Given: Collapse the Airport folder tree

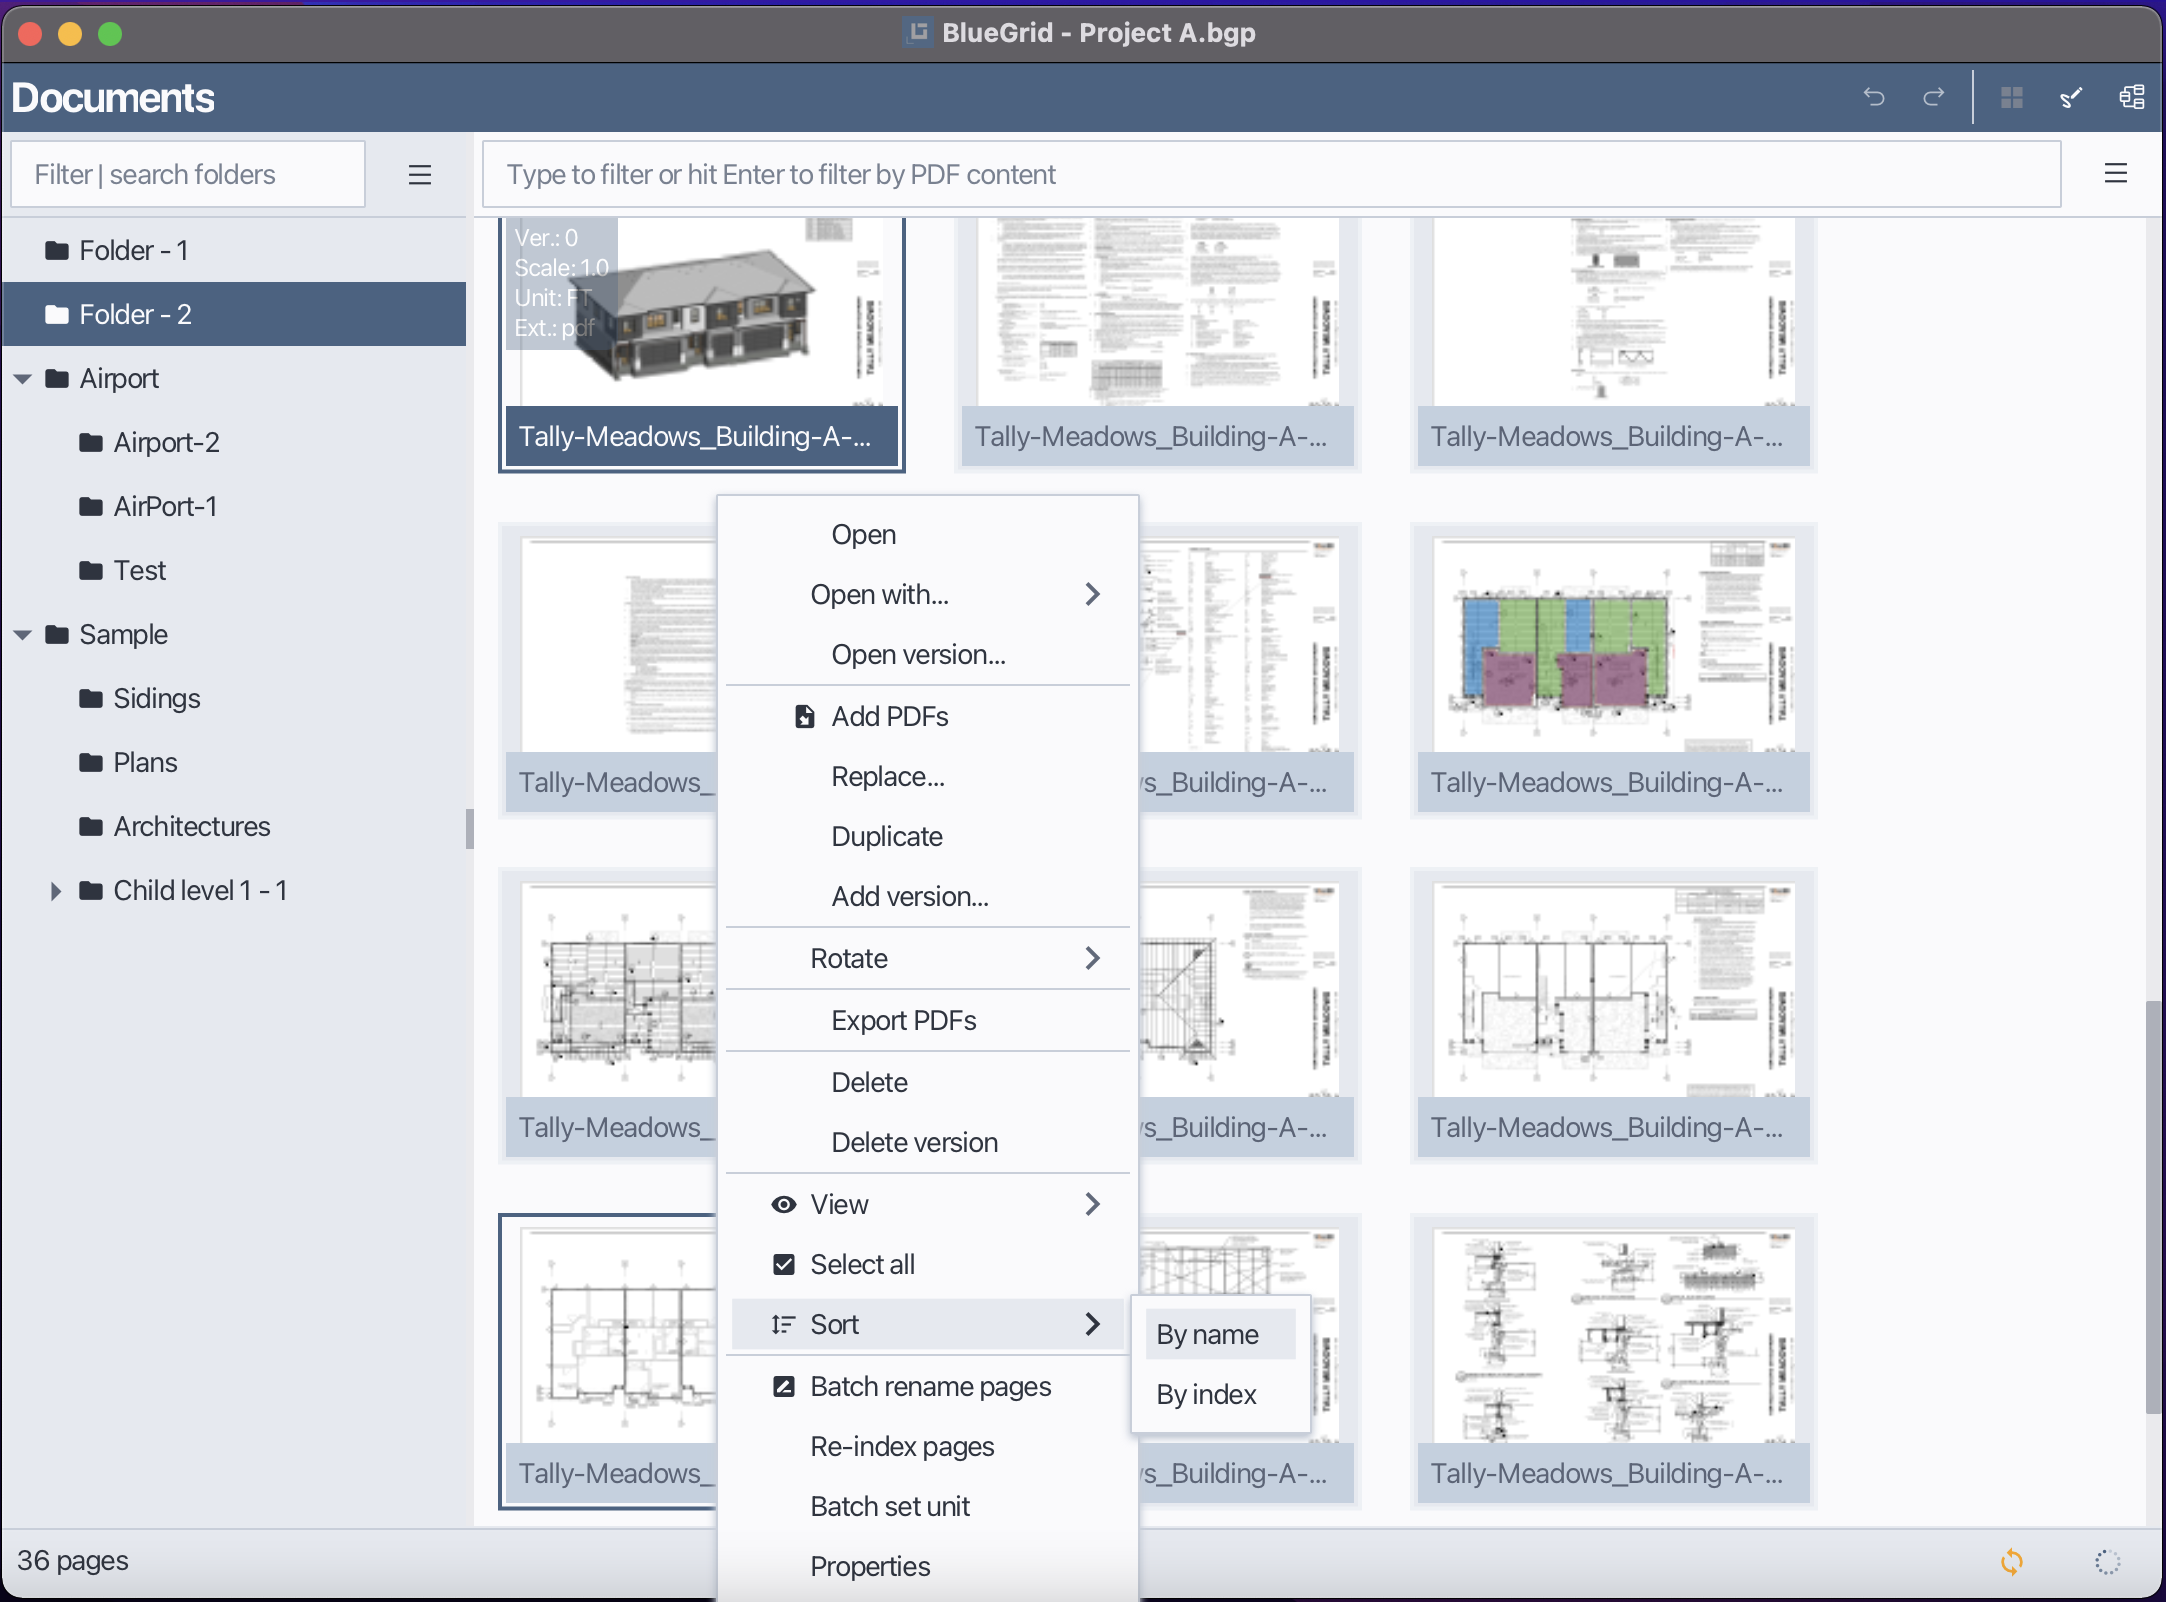Looking at the screenshot, I should click(x=22, y=378).
